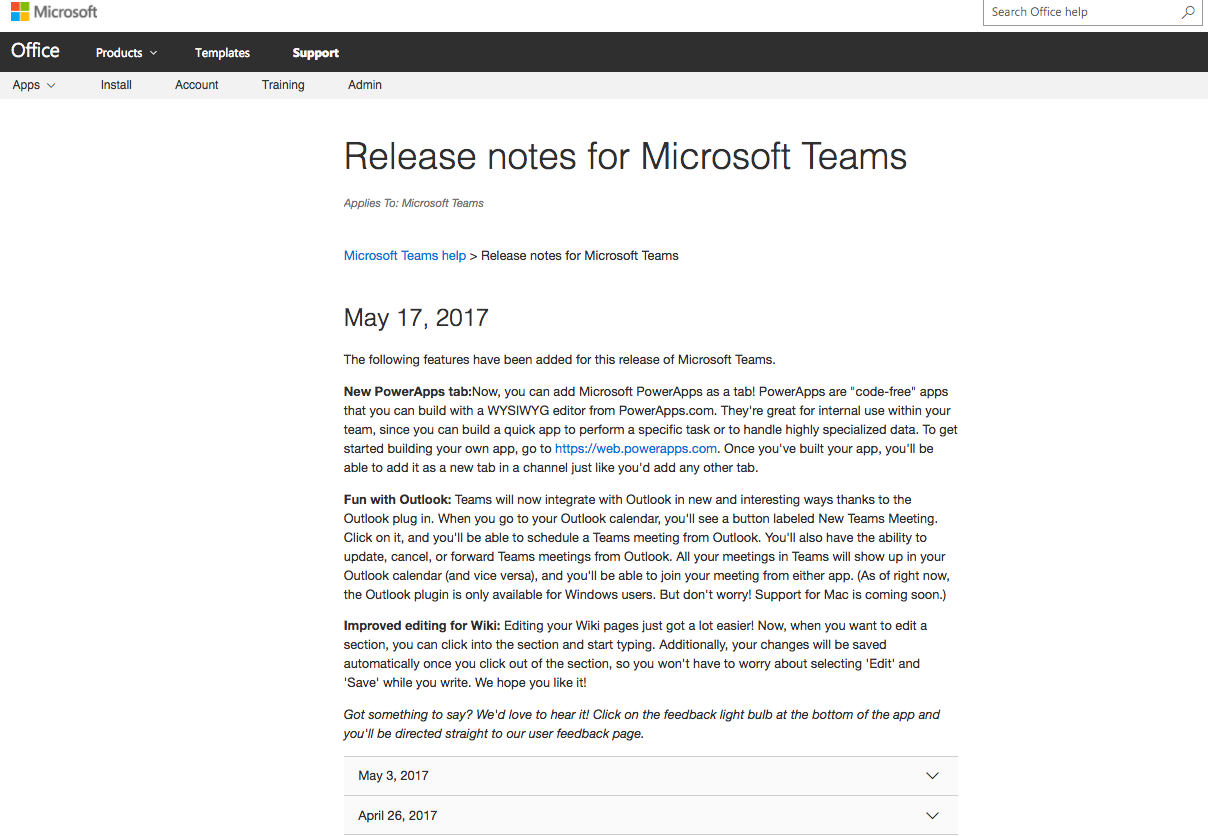Viewport: 1208px width, 836px height.
Task: Select the Support menu item
Action: click(315, 53)
